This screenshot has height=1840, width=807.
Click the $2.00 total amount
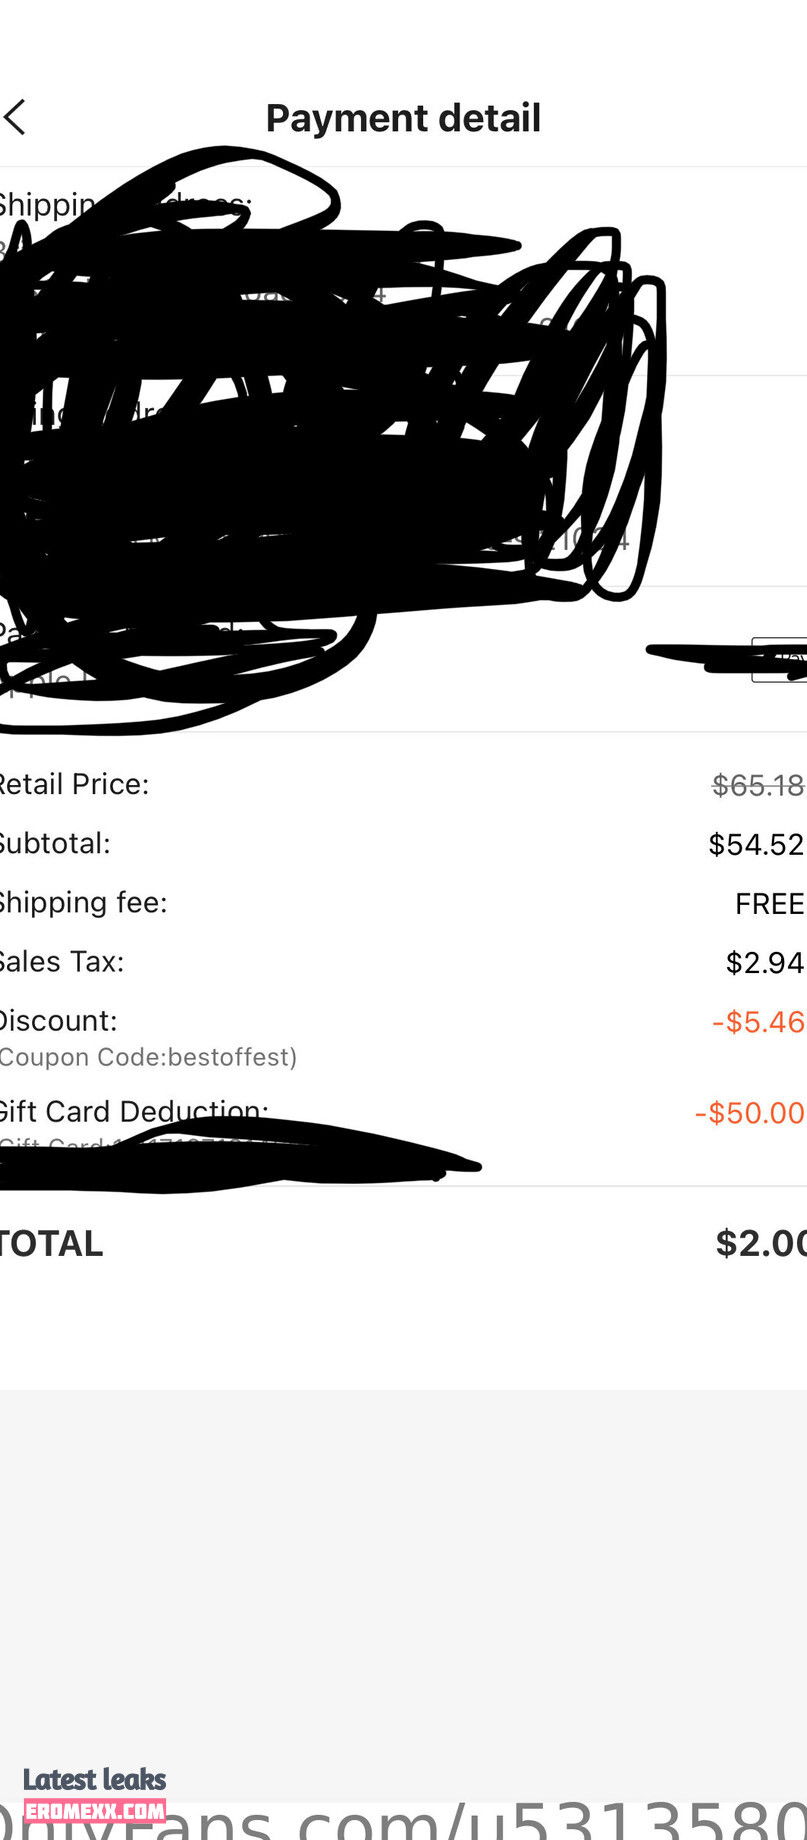click(761, 1244)
